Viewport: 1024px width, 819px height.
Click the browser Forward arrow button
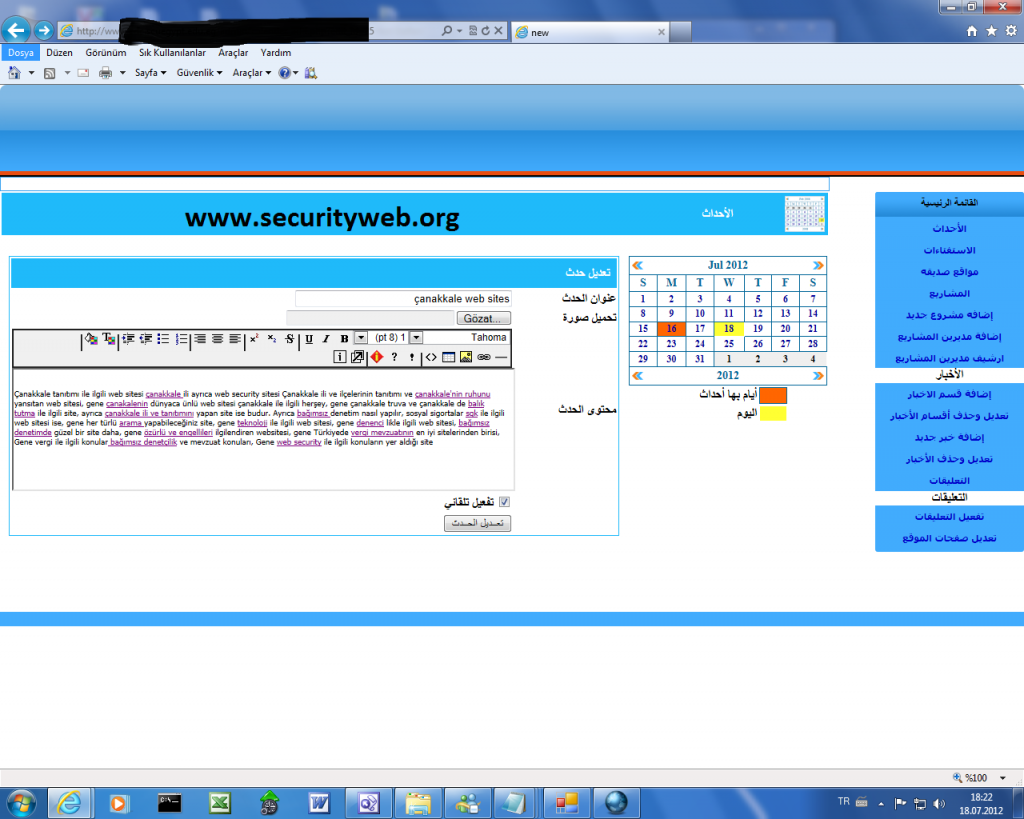click(x=44, y=30)
